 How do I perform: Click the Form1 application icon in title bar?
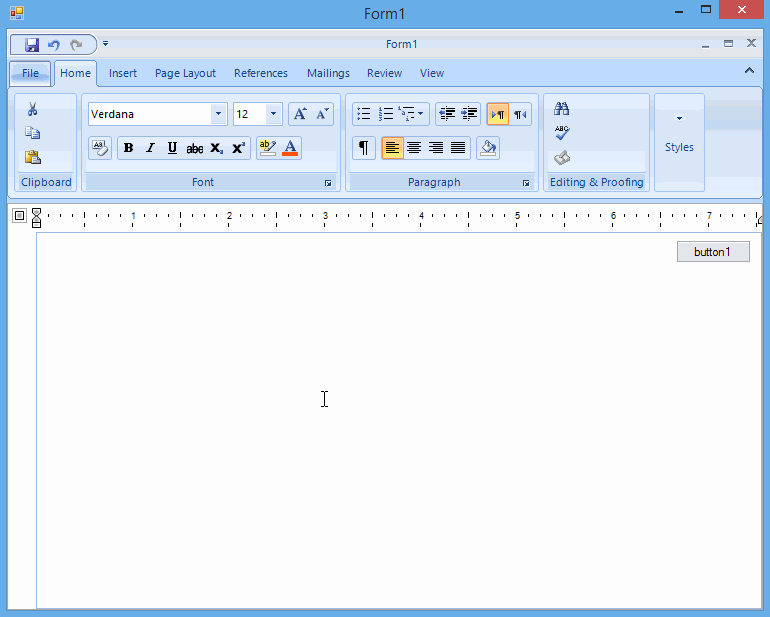17,13
